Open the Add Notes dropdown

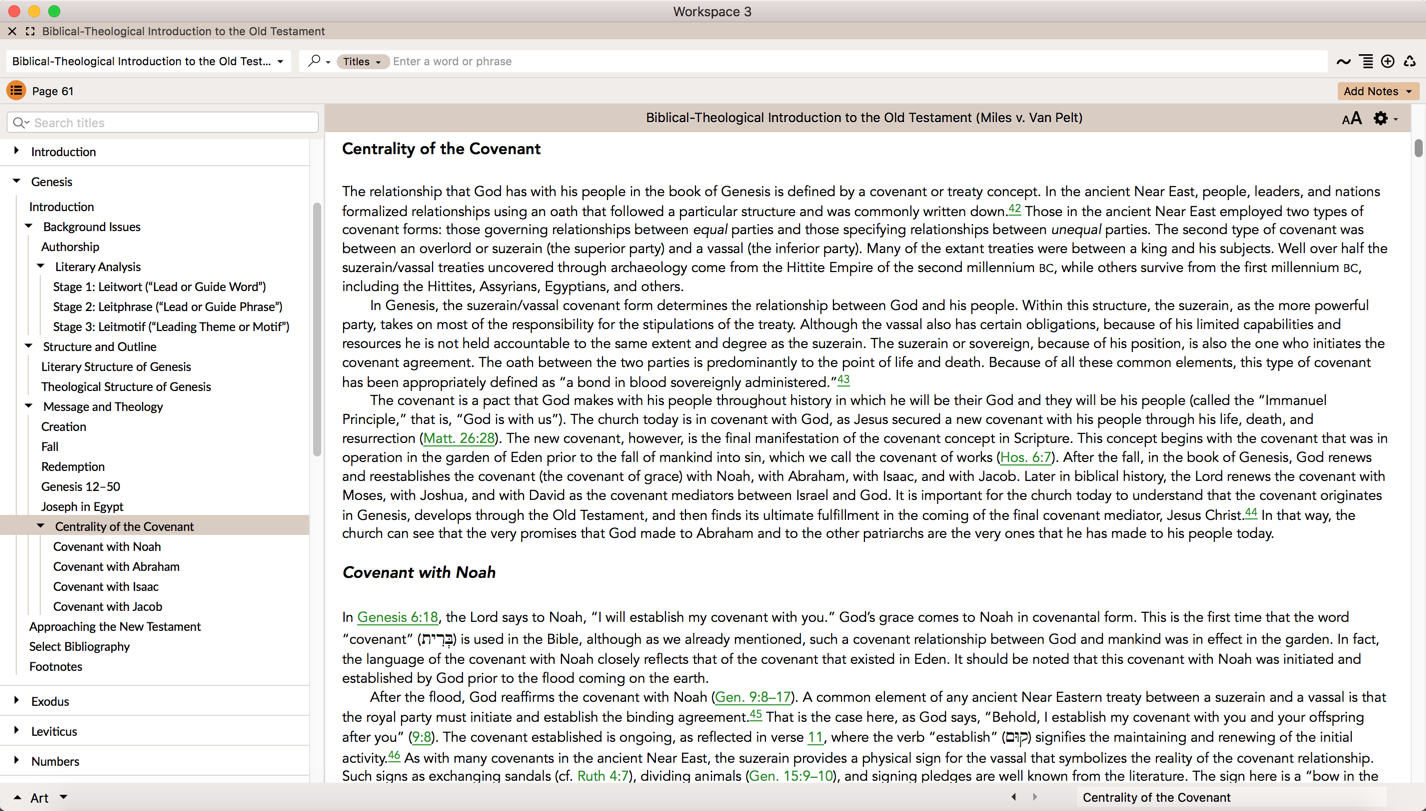1378,91
